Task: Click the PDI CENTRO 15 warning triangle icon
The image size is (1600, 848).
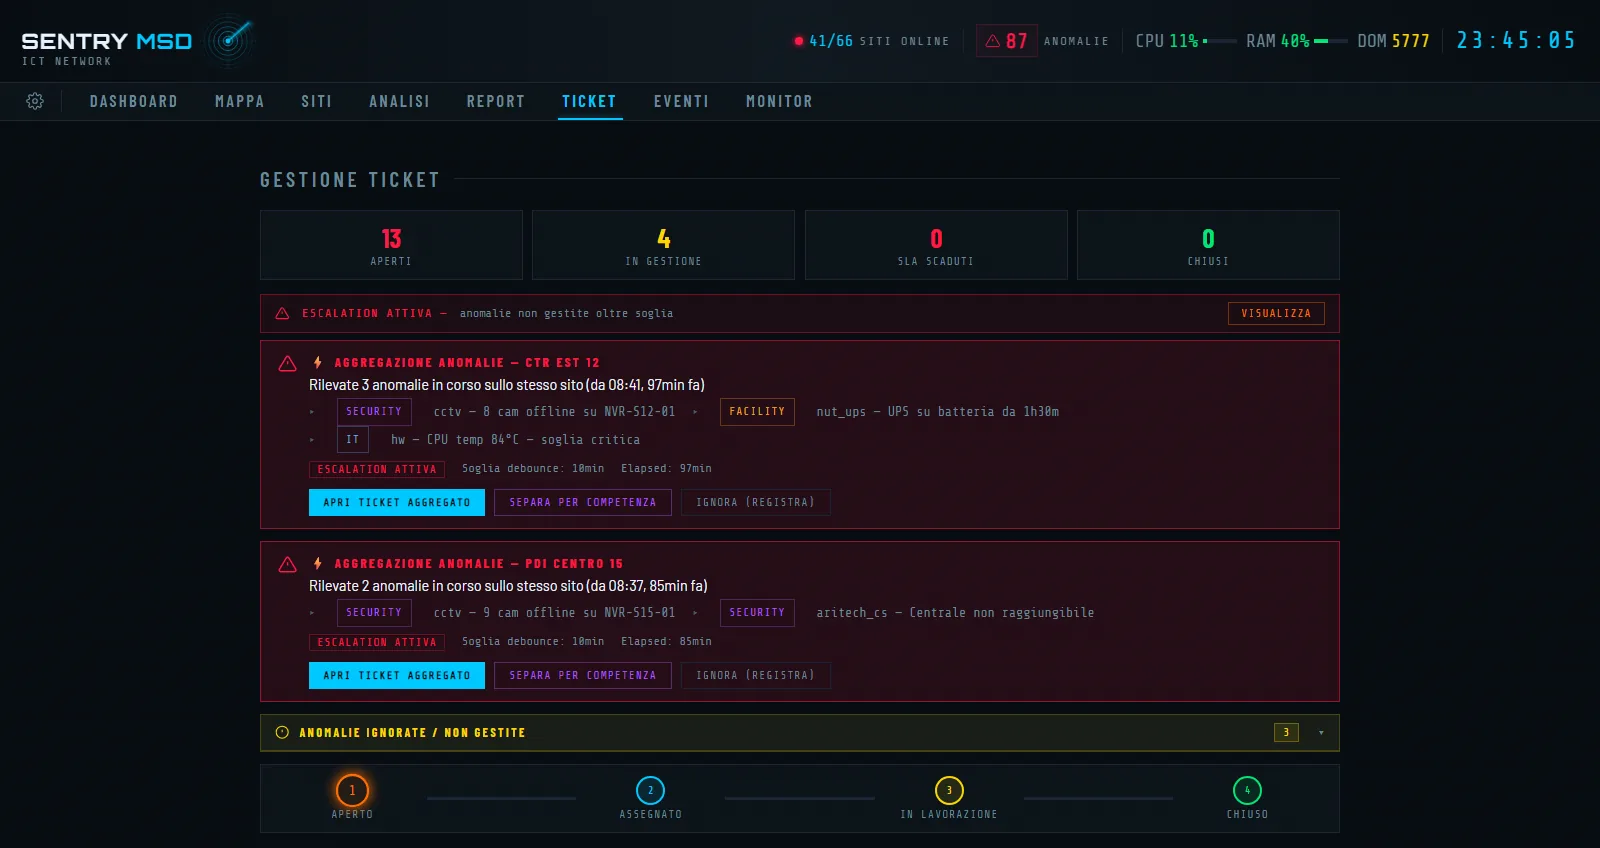Action: 288,565
